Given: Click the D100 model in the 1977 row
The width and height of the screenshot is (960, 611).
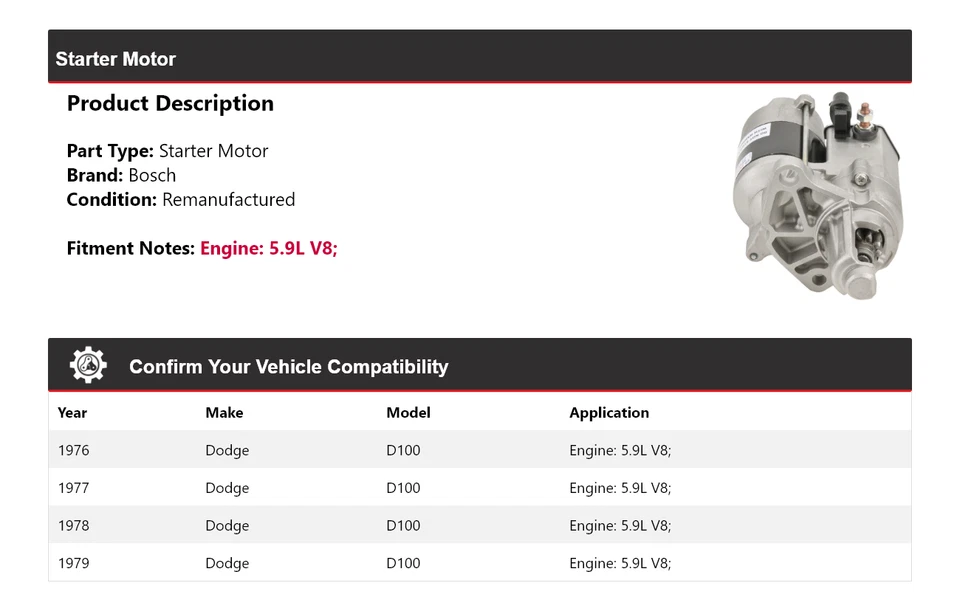Looking at the screenshot, I should (x=403, y=488).
